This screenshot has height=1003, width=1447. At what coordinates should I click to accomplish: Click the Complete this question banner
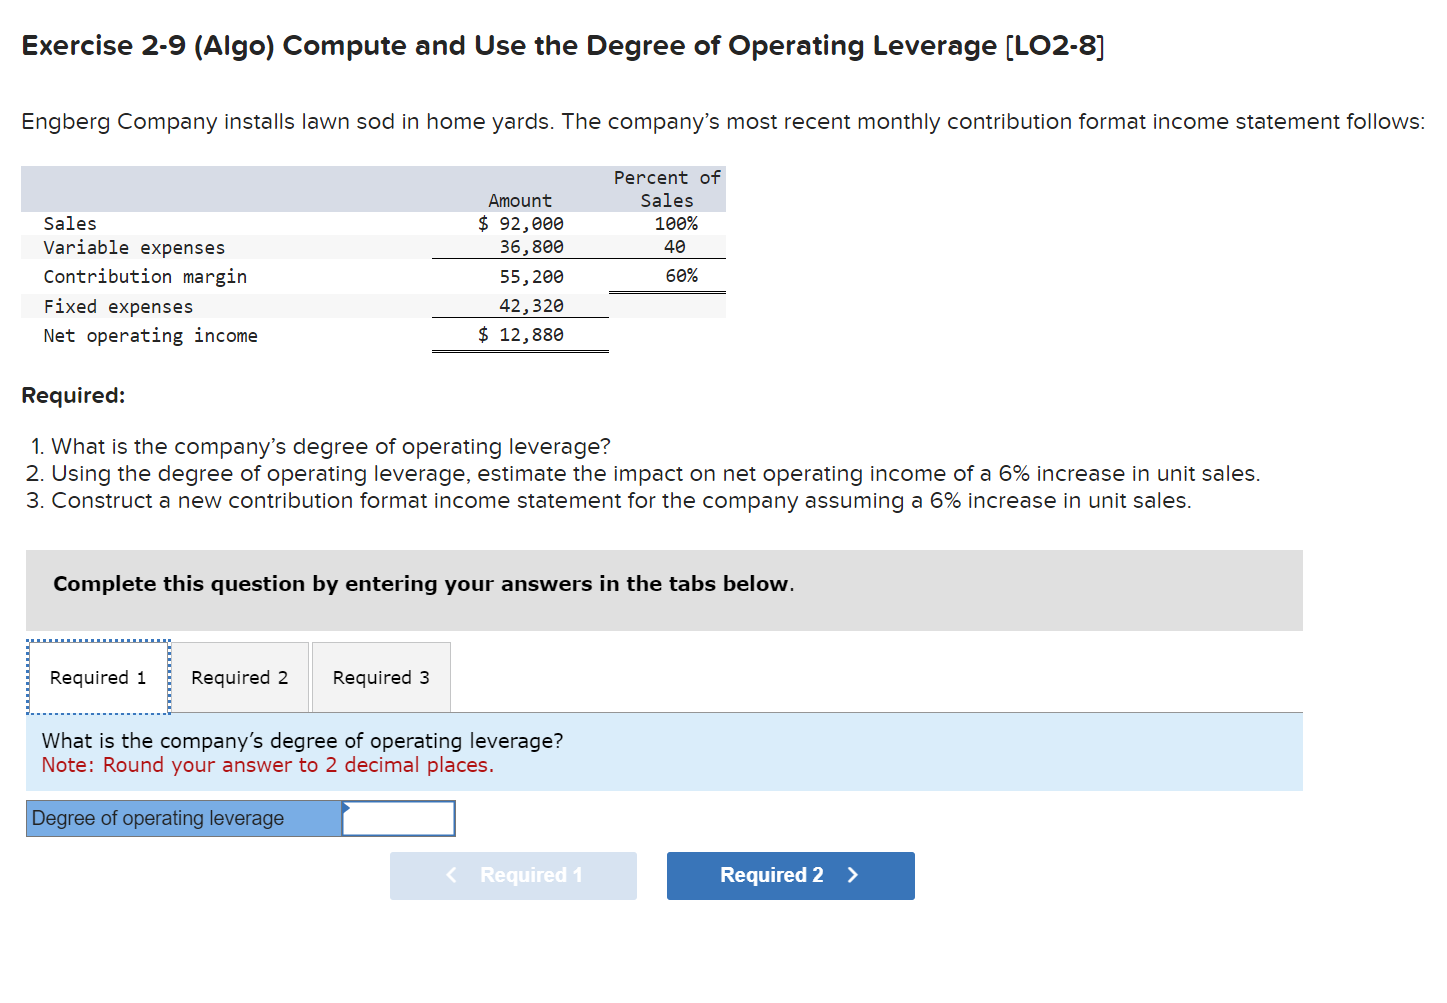tap(421, 584)
